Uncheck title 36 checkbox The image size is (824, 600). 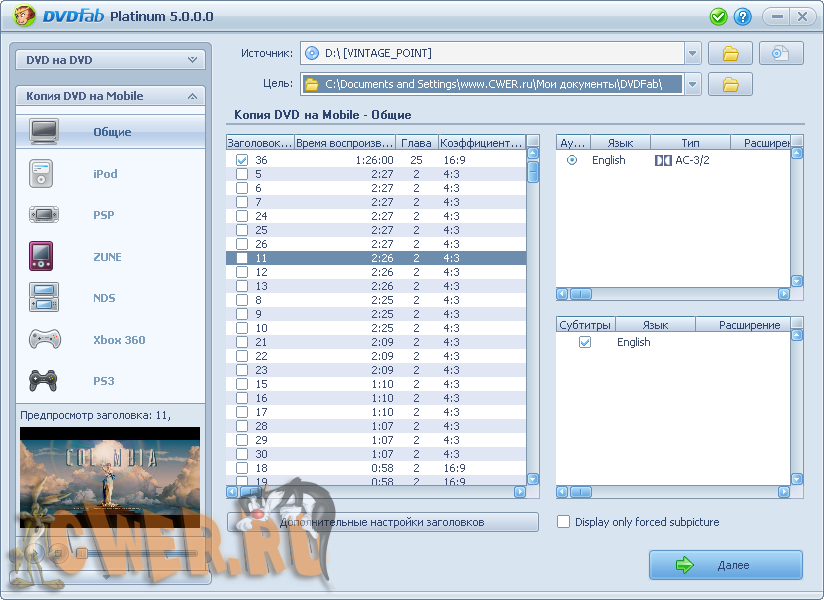point(242,160)
